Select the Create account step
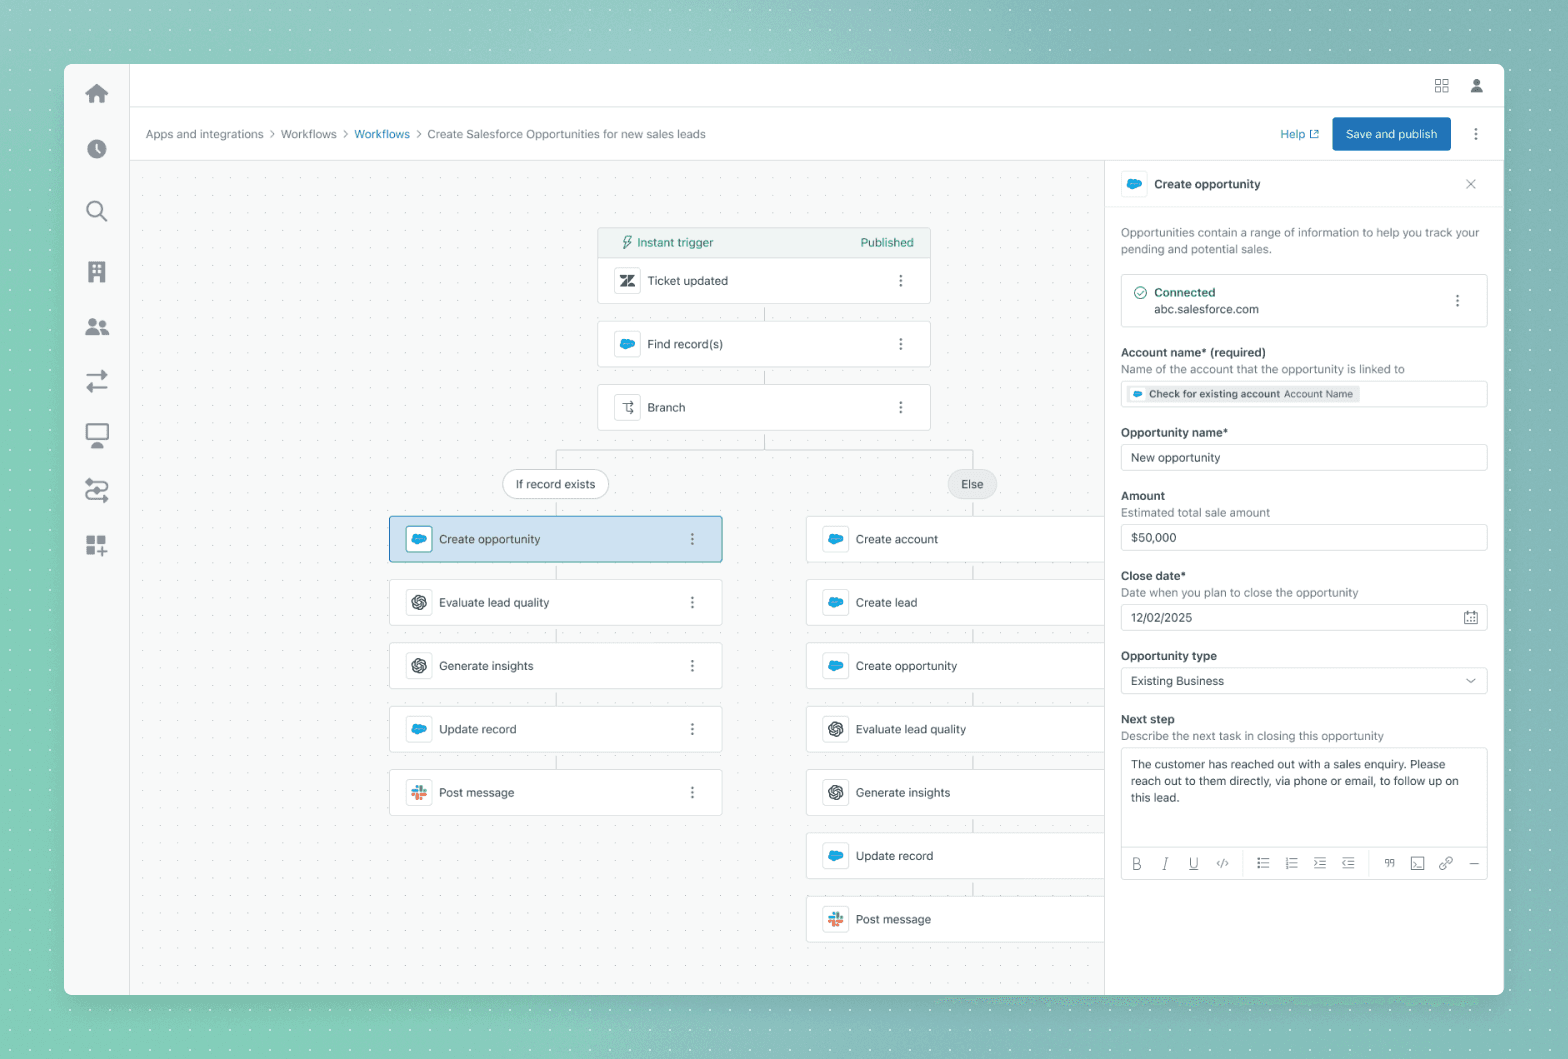Screen dimensions: 1568x1059 pos(955,539)
